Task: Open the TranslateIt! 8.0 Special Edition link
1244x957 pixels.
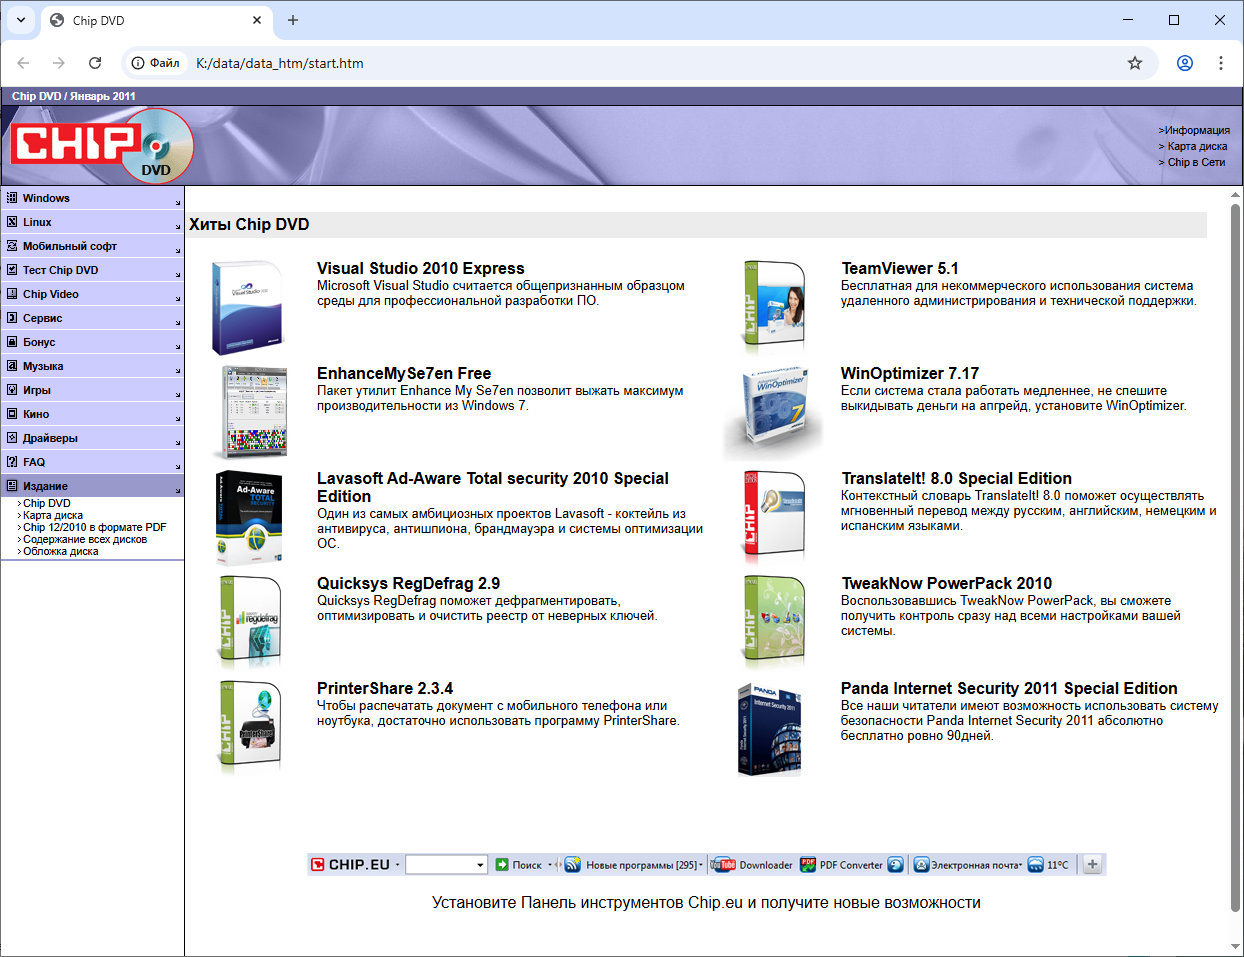Action: [x=957, y=478]
